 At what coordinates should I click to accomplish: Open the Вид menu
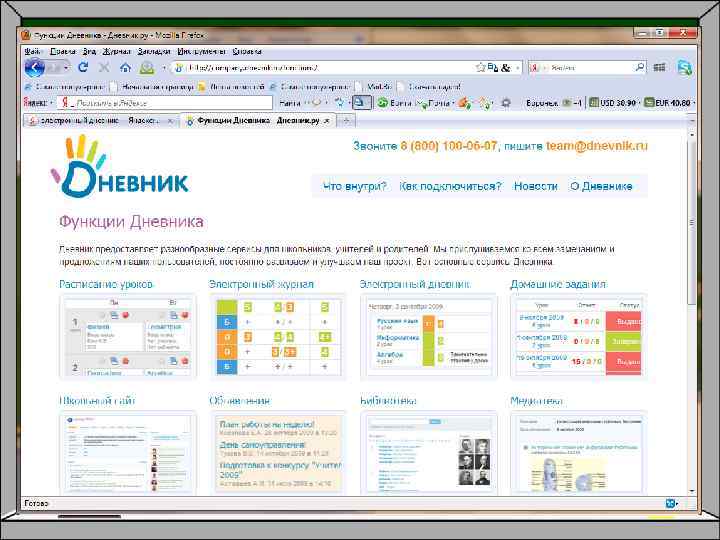(89, 51)
